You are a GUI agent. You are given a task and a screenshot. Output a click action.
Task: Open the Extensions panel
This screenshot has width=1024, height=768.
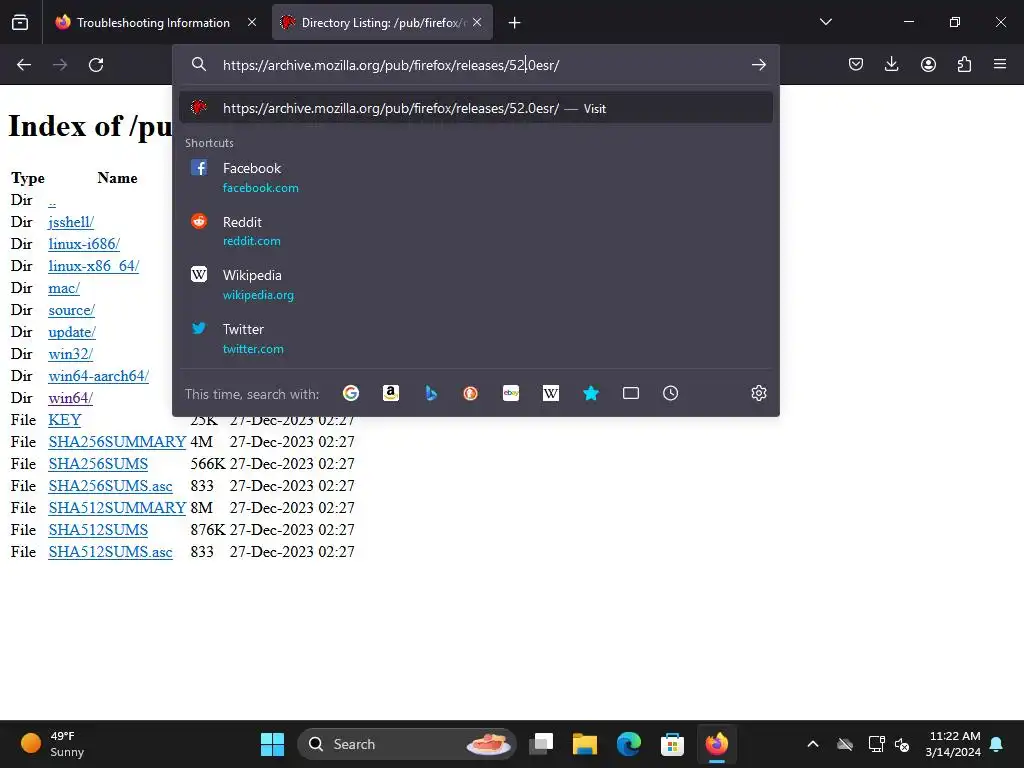tap(964, 64)
